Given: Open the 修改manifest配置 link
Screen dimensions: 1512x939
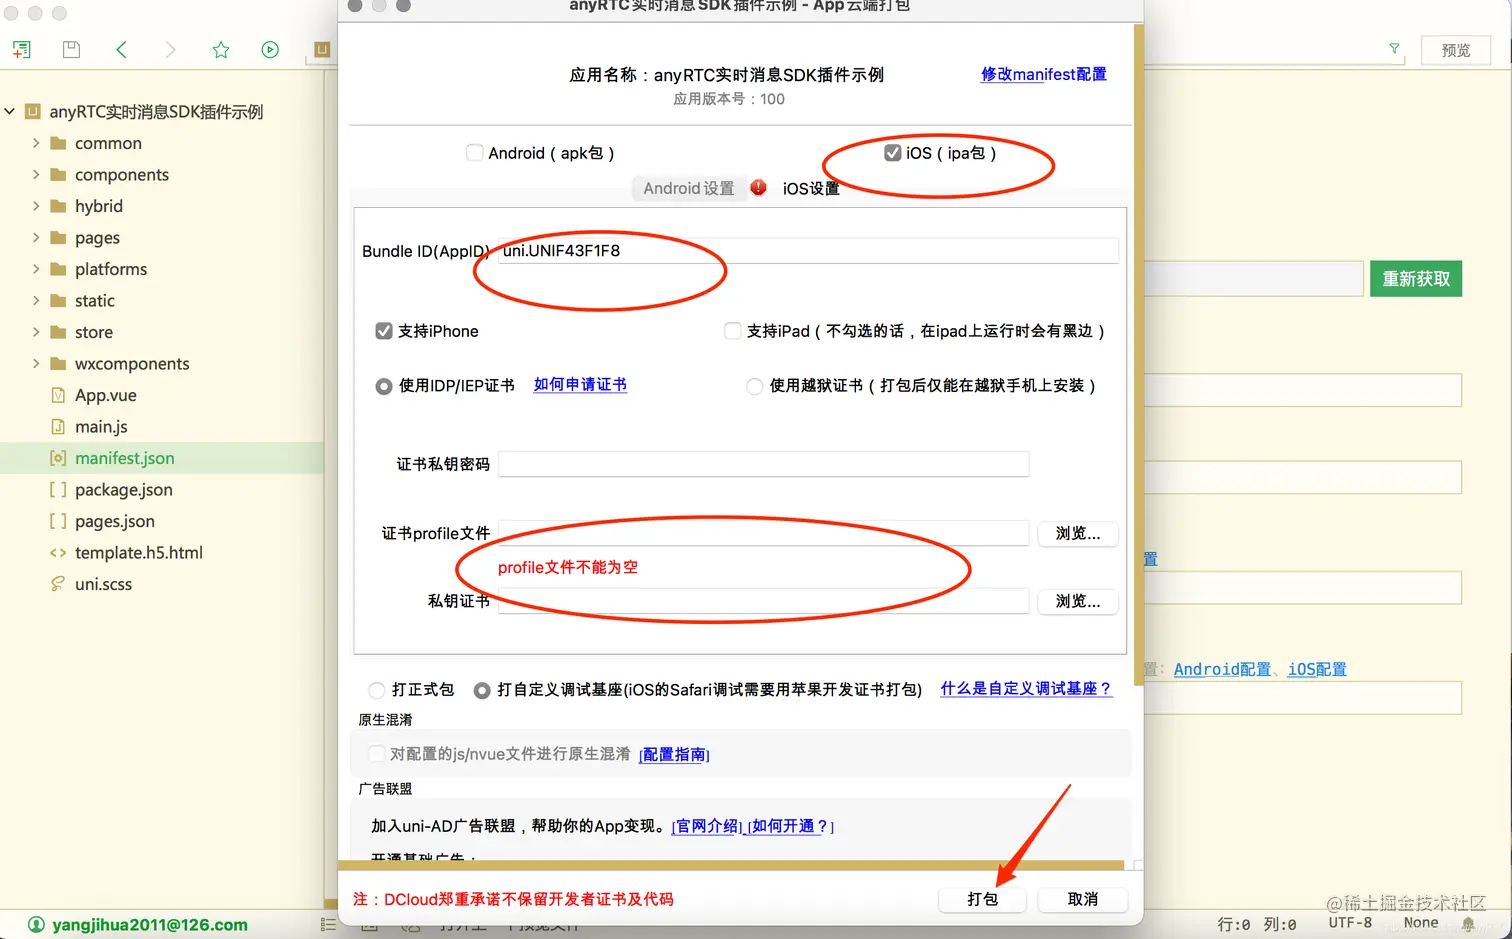Looking at the screenshot, I should (x=1044, y=74).
